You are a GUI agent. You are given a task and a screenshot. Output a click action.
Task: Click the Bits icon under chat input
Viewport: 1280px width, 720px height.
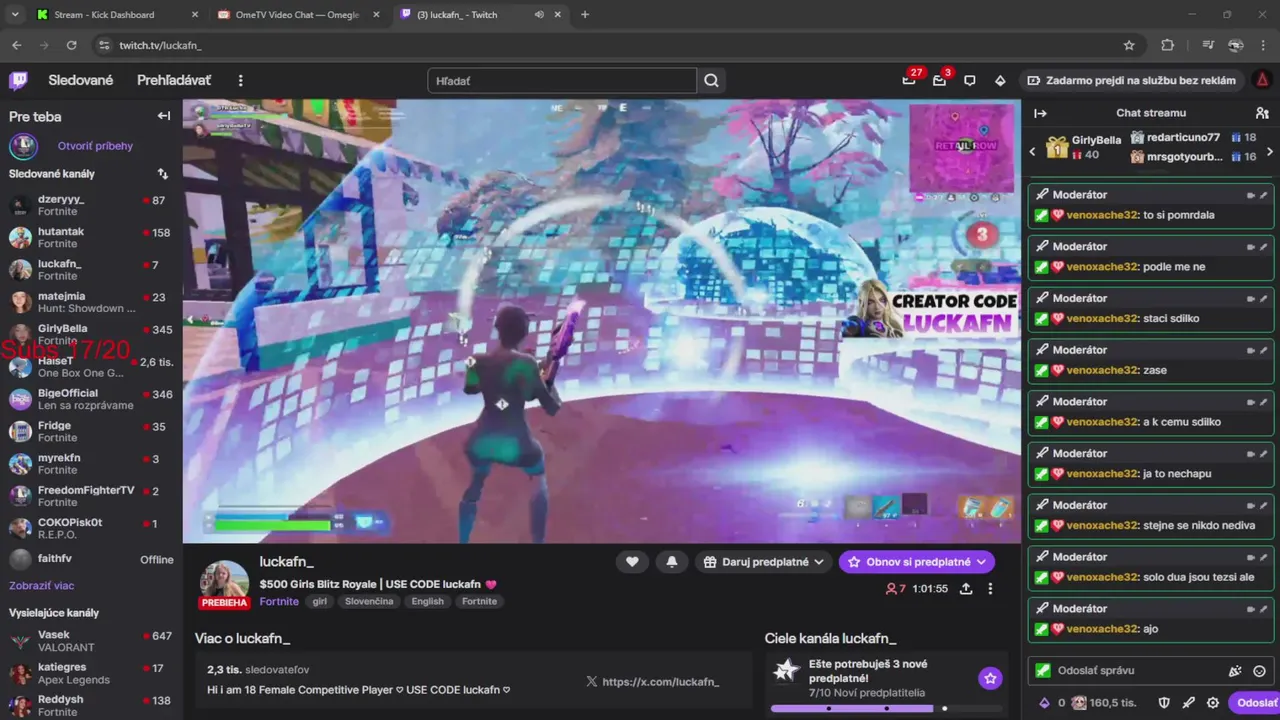coord(1045,703)
